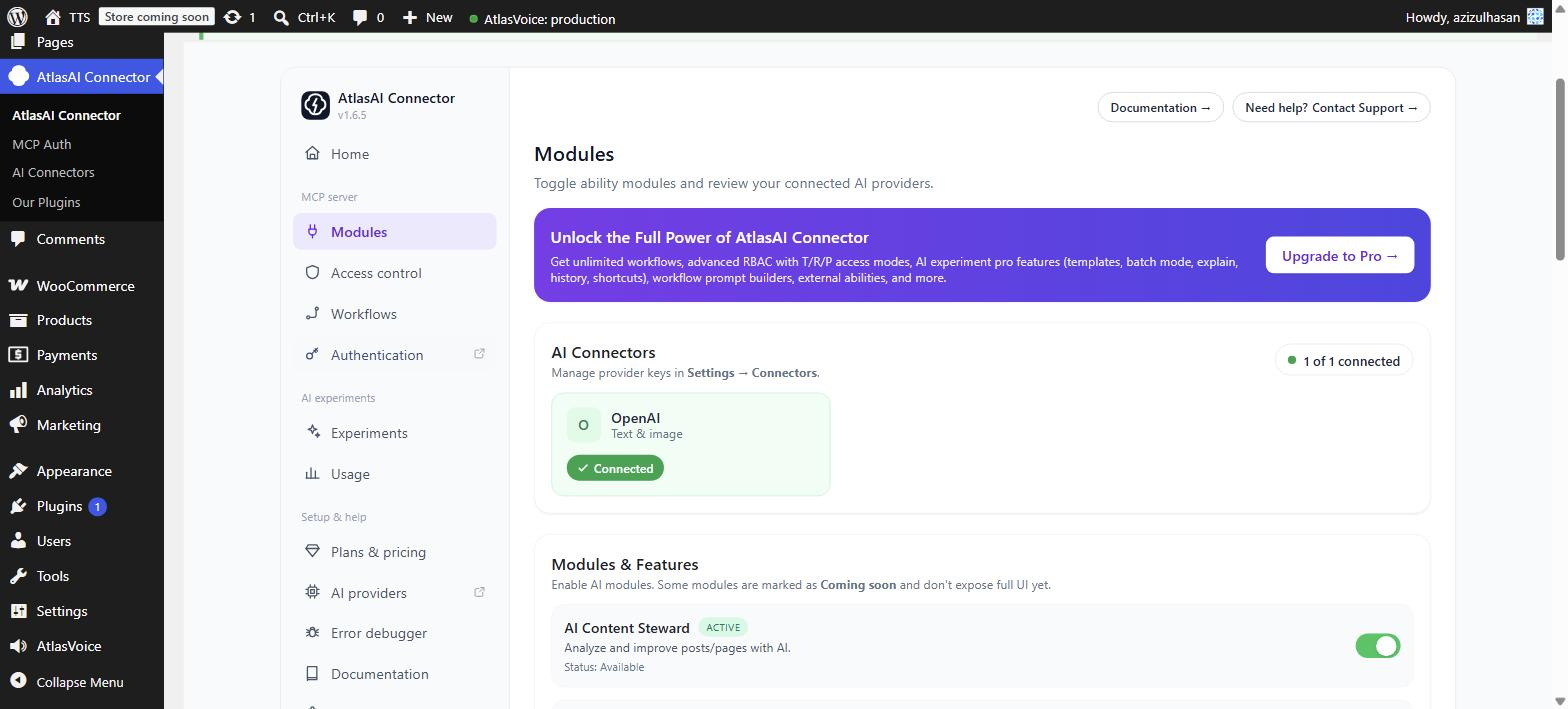Click the Plugins update count badge

(x=97, y=506)
